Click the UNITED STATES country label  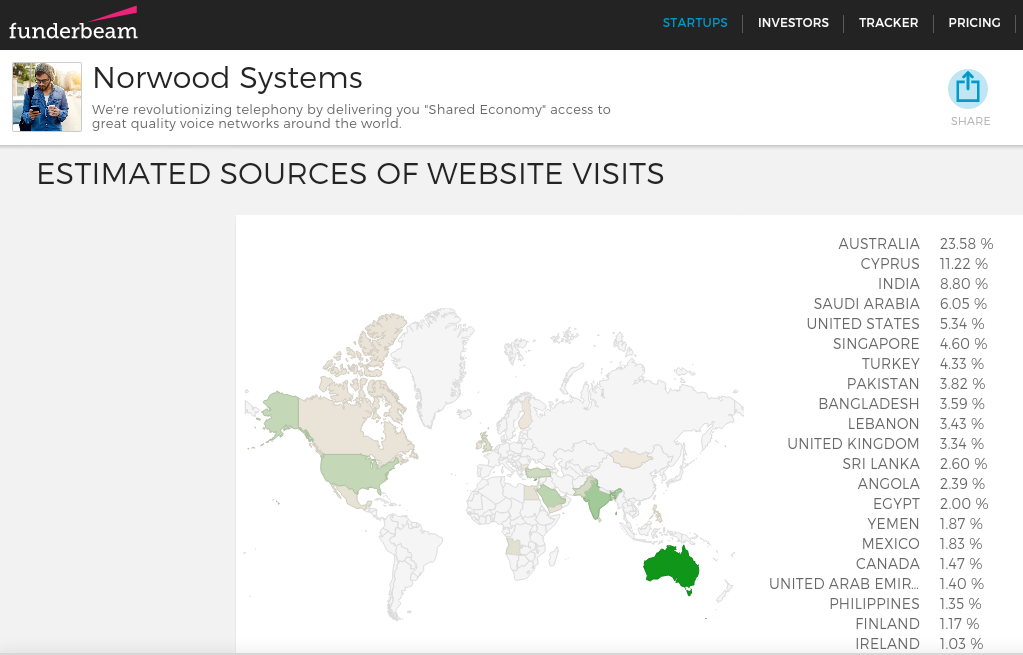coord(863,324)
